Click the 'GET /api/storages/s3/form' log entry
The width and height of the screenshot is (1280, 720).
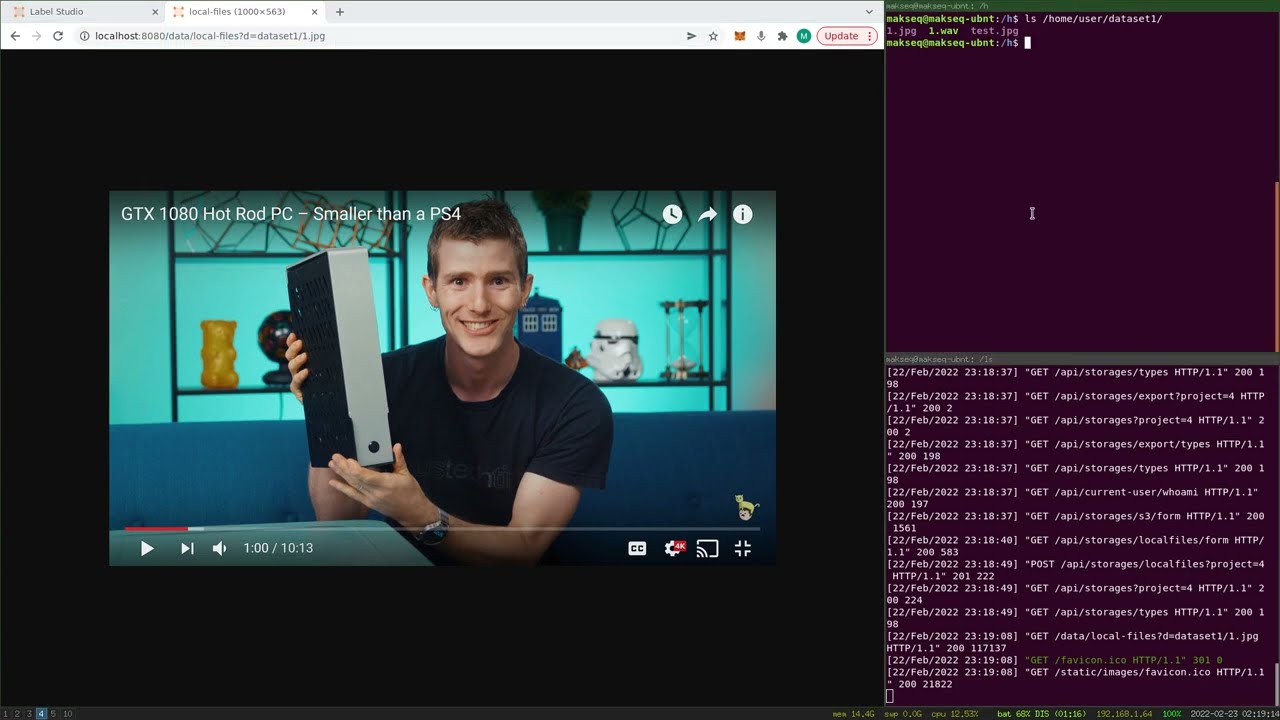[1075, 522]
